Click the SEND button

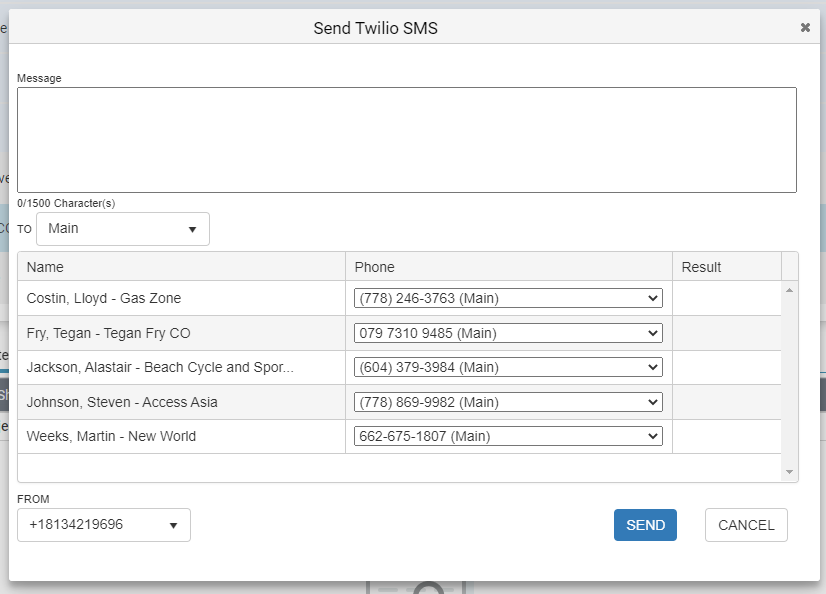click(645, 525)
